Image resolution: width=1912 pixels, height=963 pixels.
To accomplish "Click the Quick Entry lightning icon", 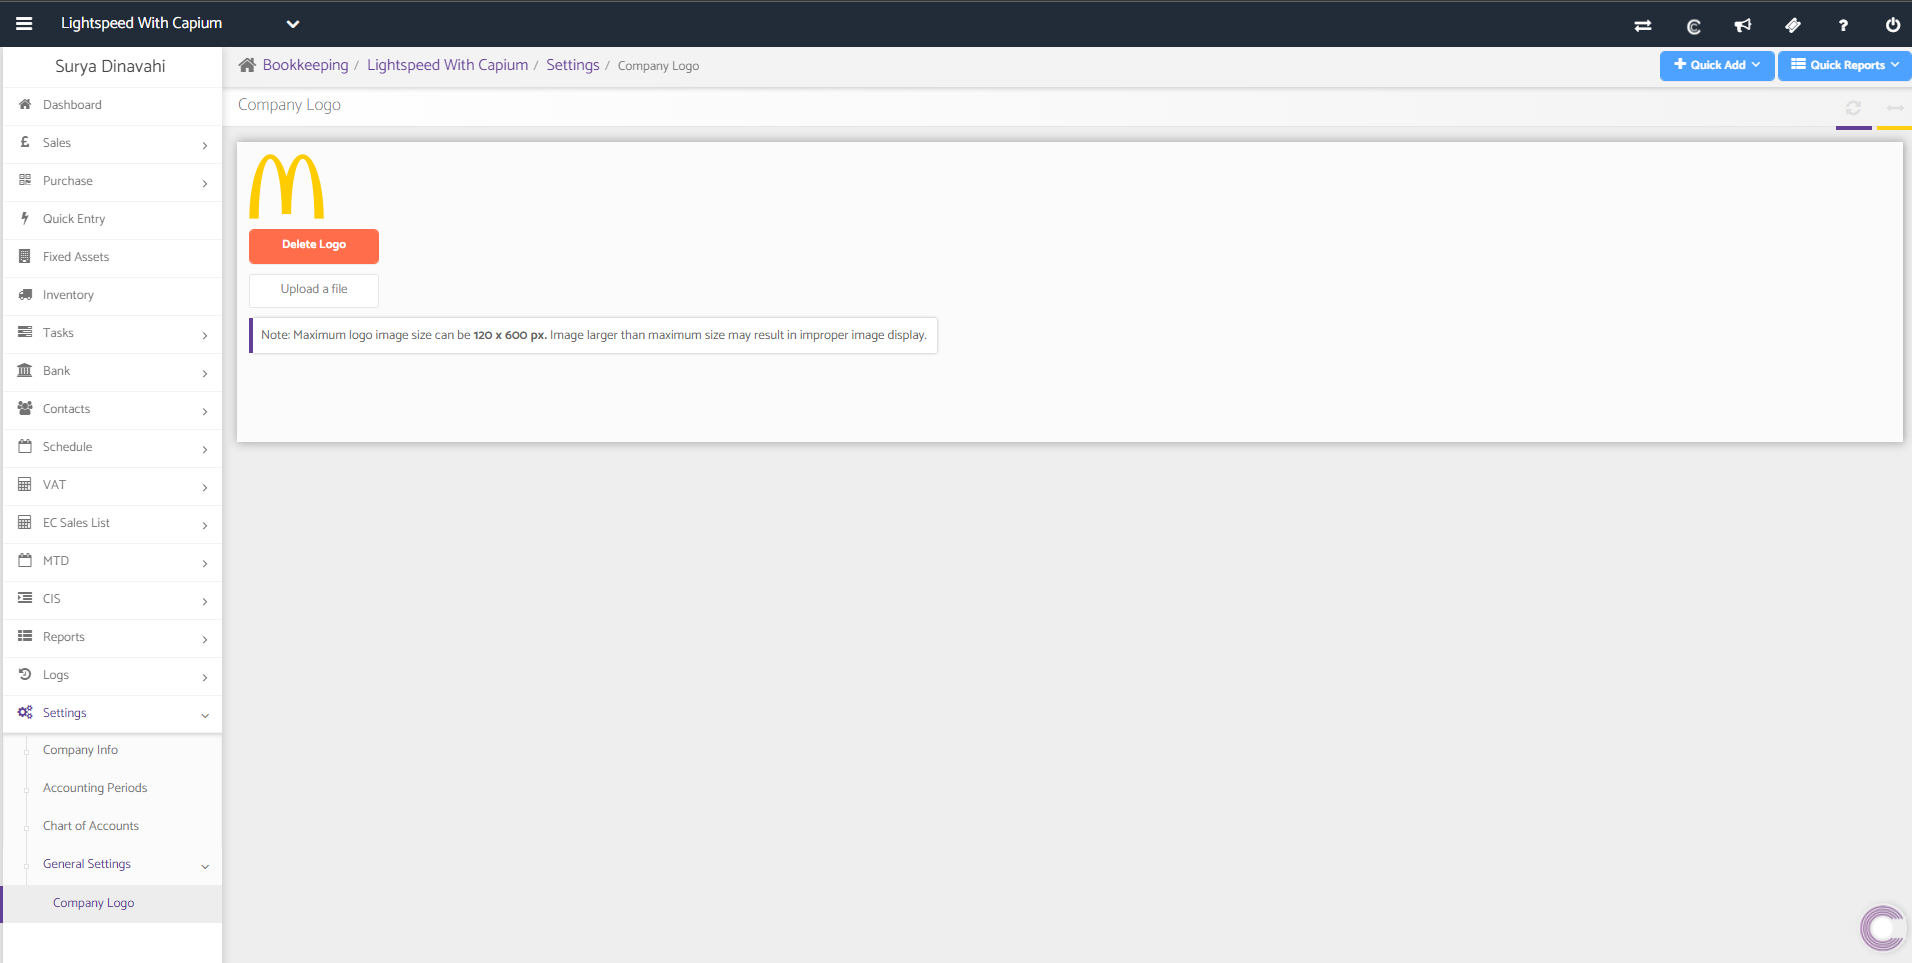I will [25, 218].
